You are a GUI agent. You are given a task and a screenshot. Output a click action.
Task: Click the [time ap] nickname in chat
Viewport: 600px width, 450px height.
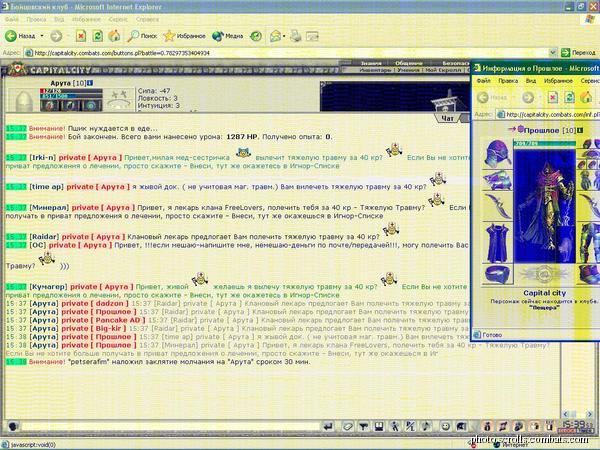(46, 186)
